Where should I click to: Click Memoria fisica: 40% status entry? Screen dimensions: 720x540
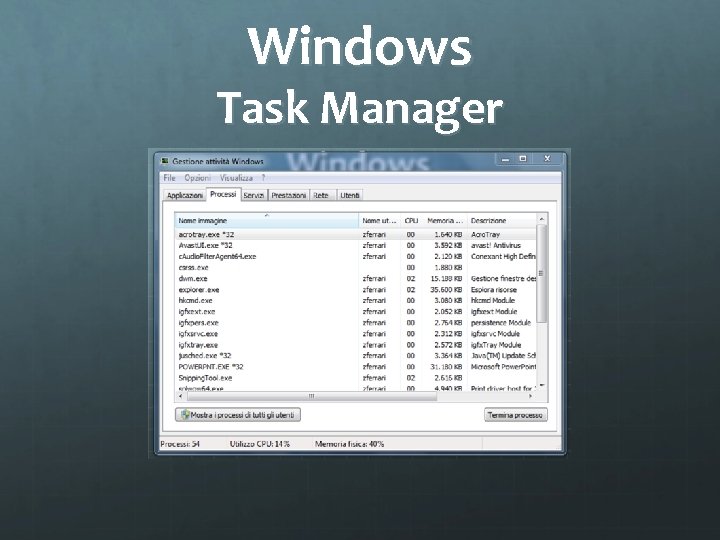(349, 444)
